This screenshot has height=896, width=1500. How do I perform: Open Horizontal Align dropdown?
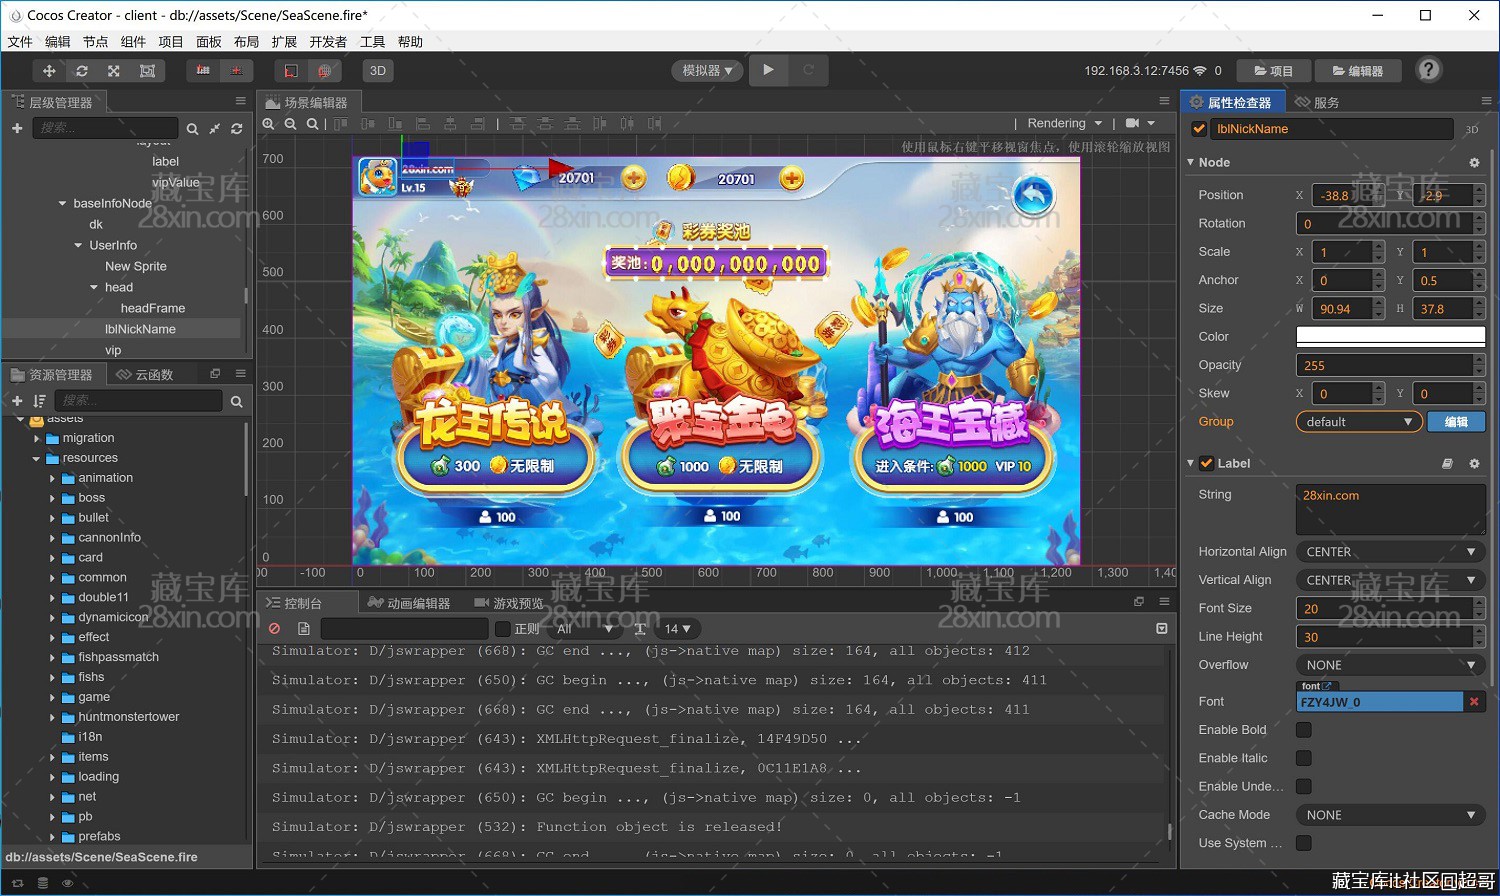pyautogui.click(x=1390, y=552)
